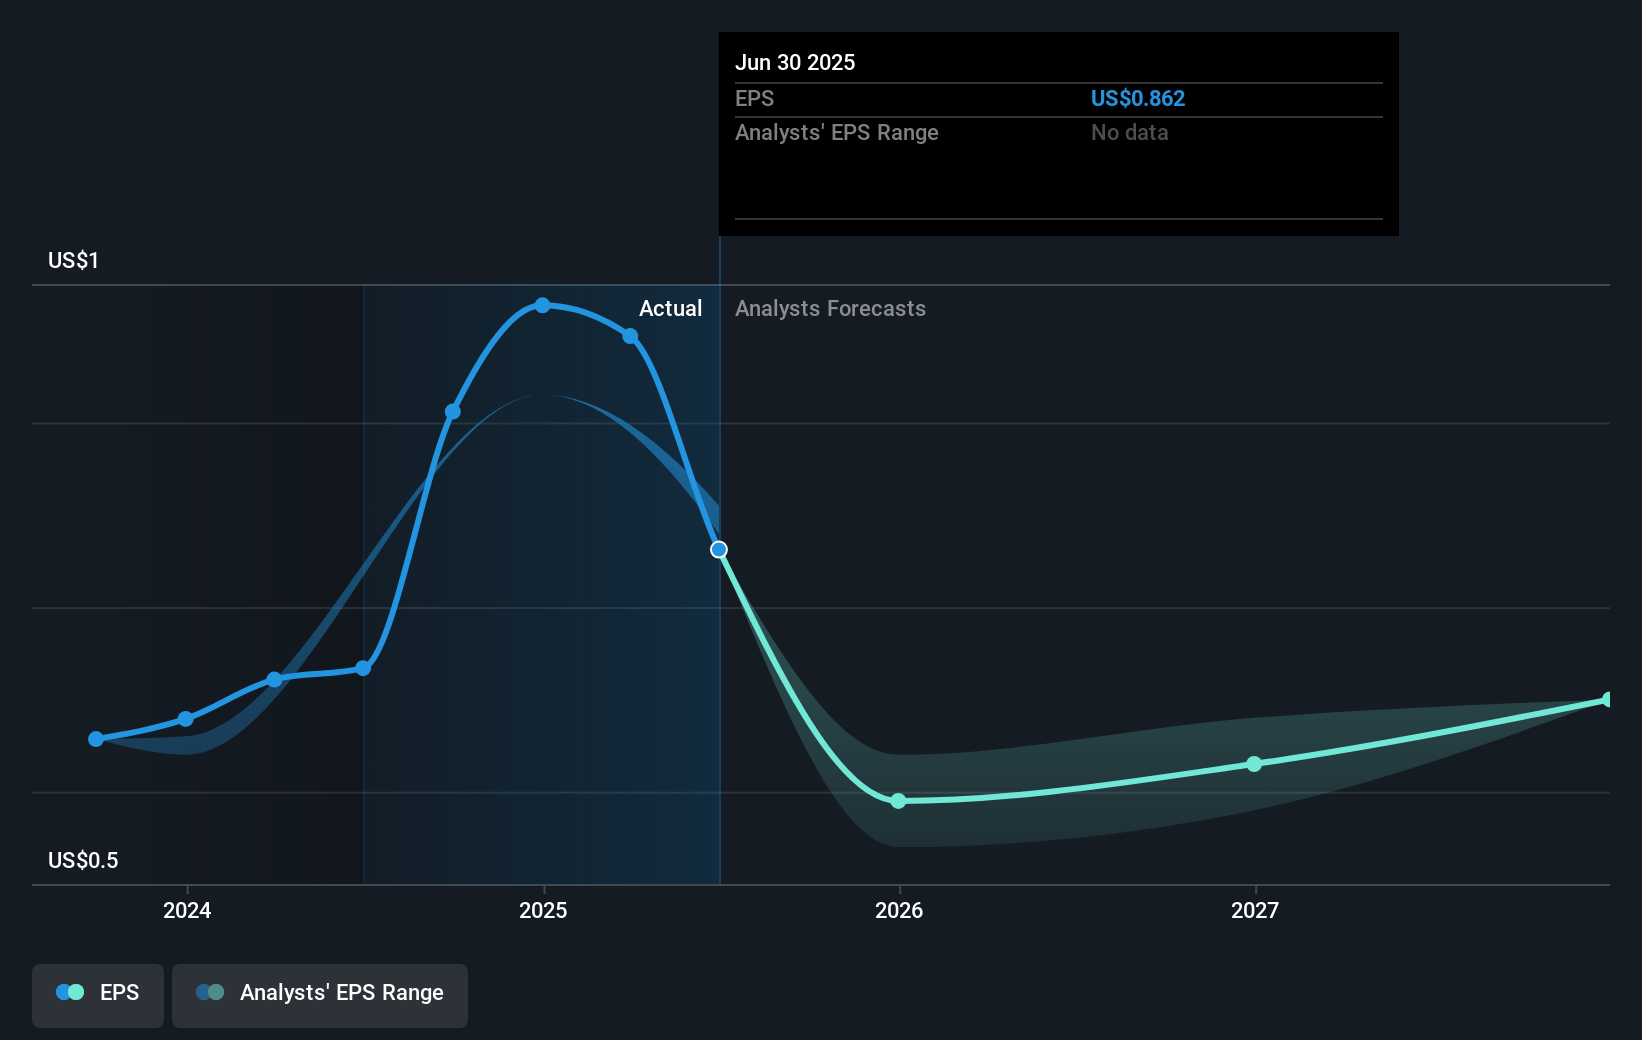Click the US$1 y-axis label
The height and width of the screenshot is (1040, 1642).
(73, 260)
